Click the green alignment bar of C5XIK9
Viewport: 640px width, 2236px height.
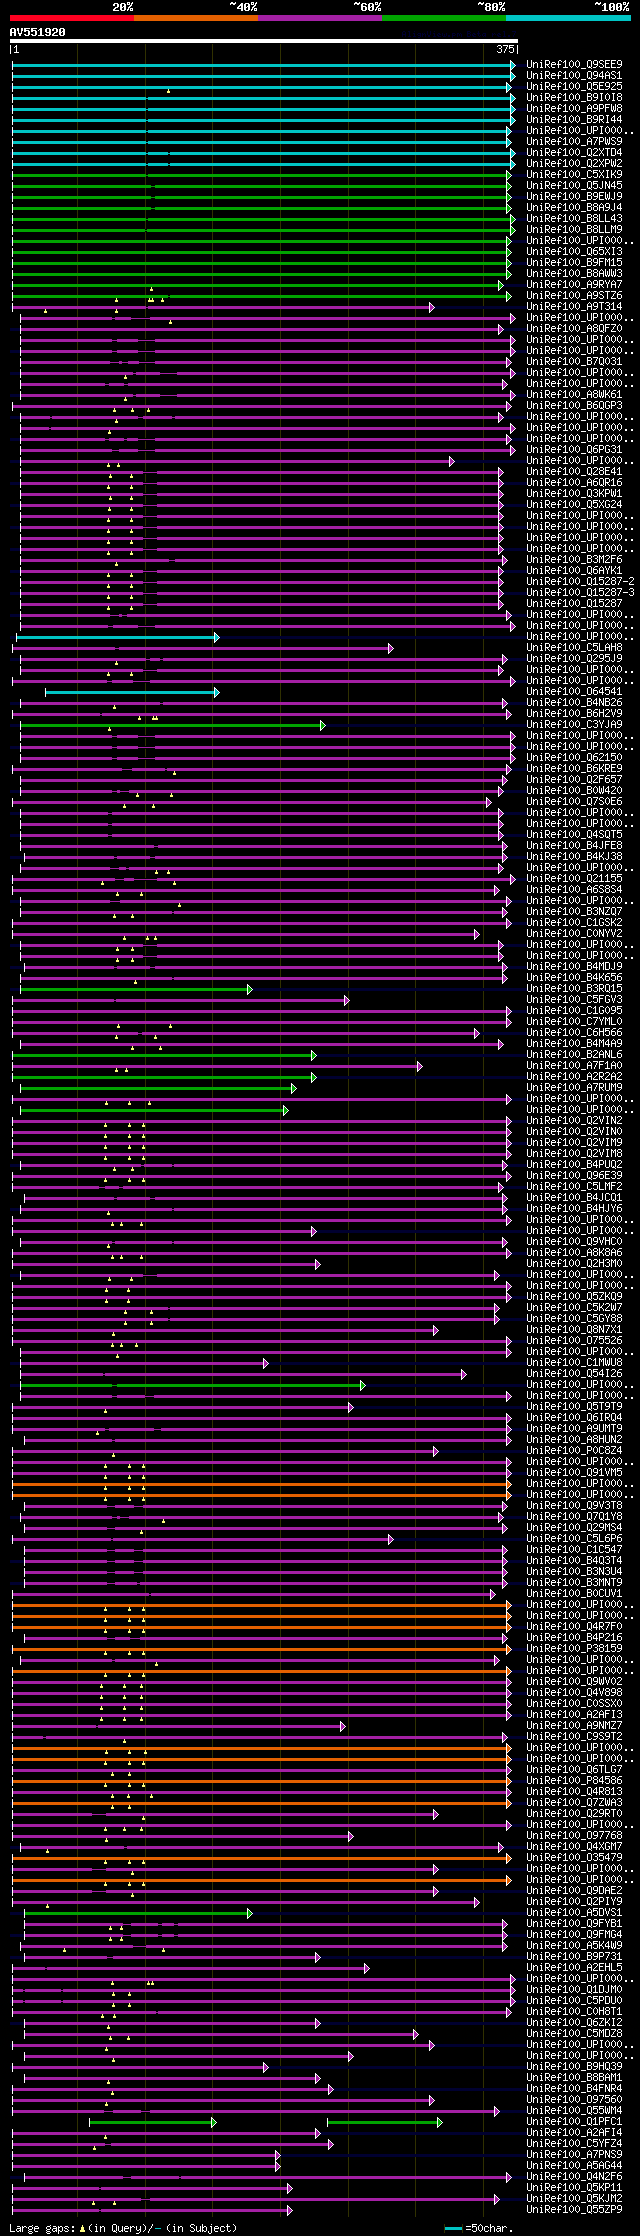pyautogui.click(x=262, y=175)
